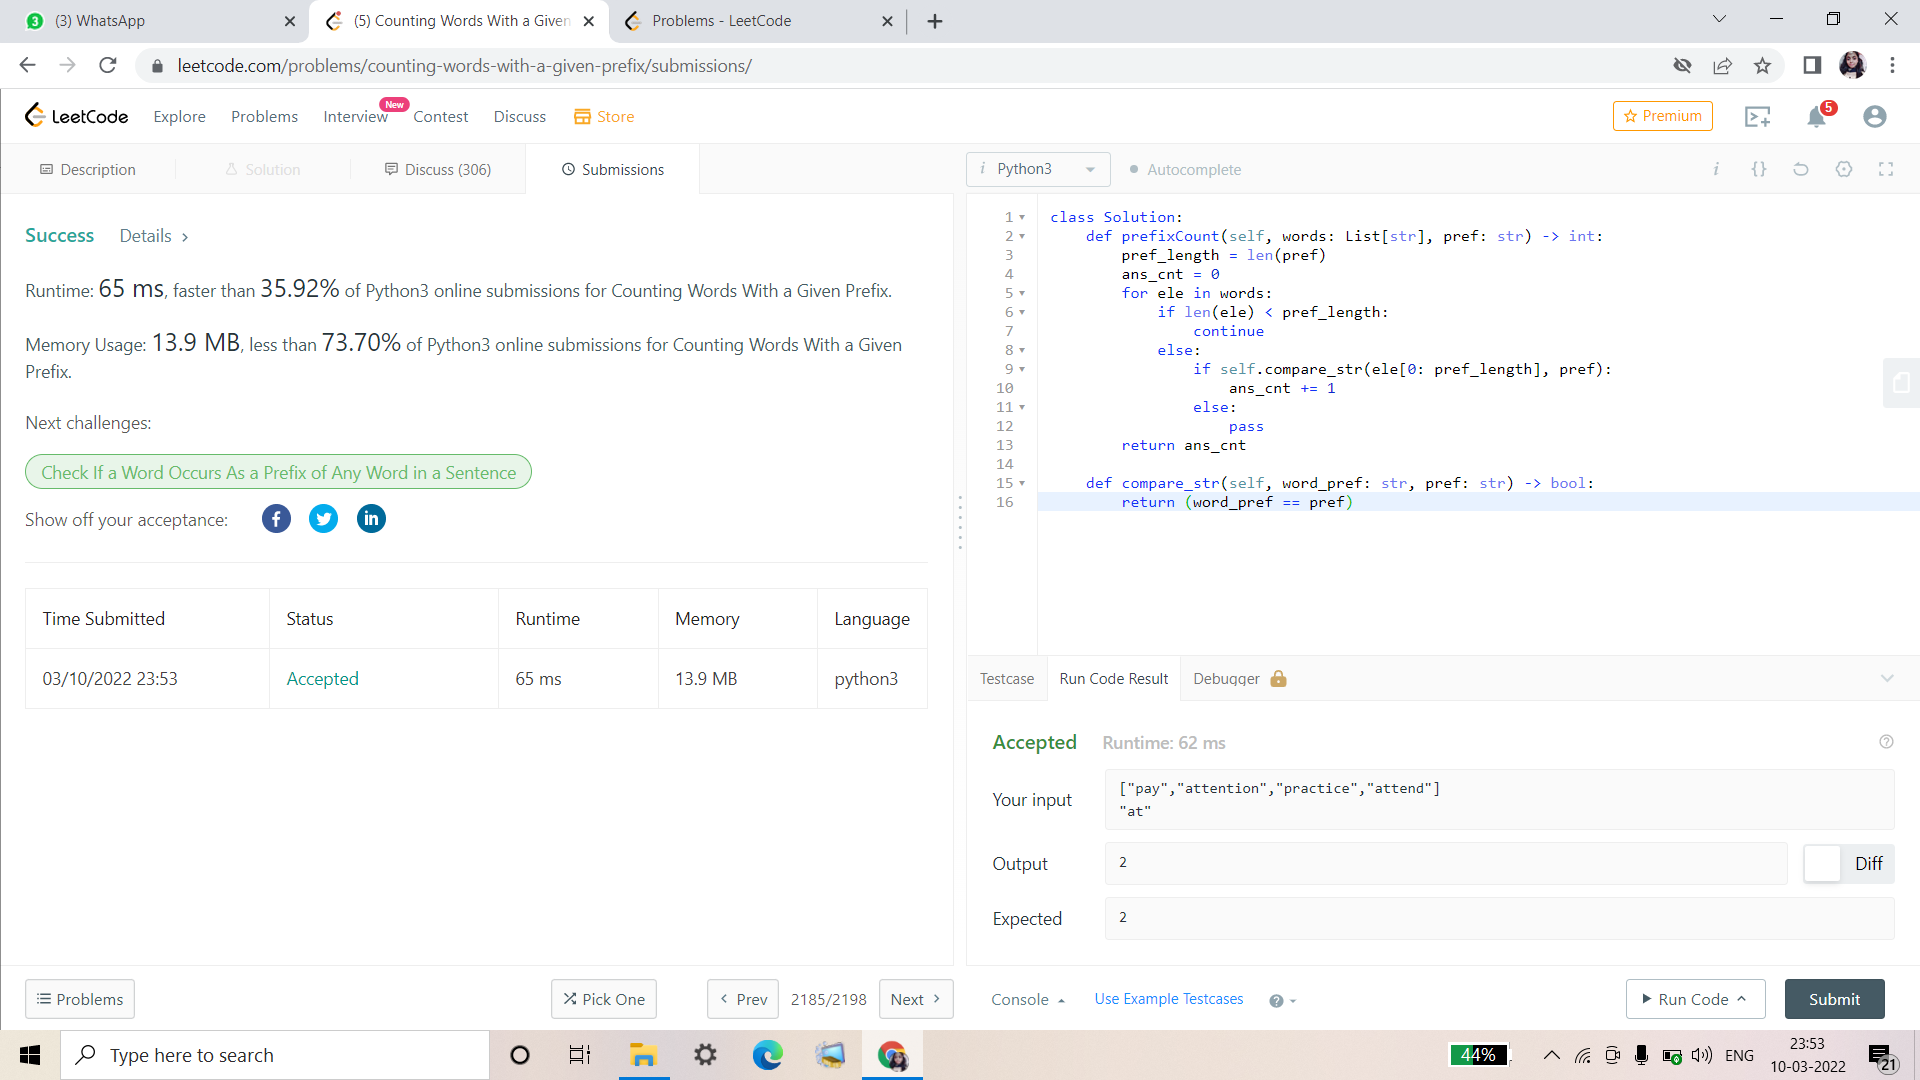Open browser menu three dots
1920x1080 pixels.
coord(1892,66)
